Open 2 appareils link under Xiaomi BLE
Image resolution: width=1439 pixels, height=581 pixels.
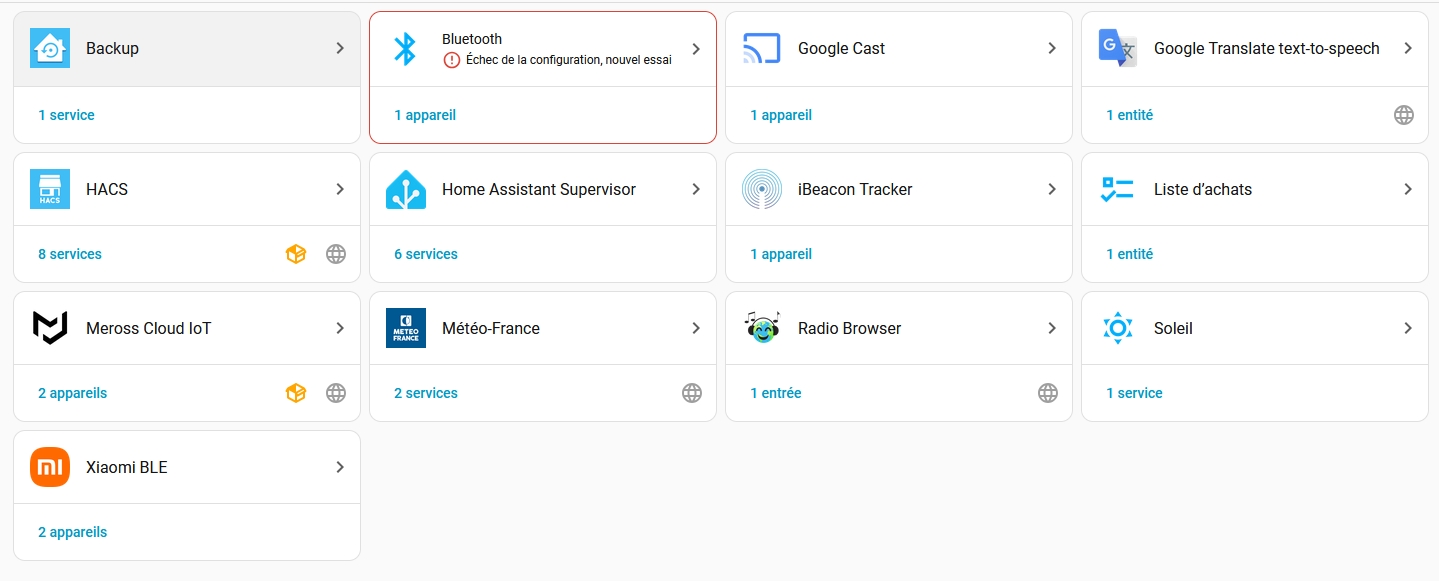click(72, 532)
